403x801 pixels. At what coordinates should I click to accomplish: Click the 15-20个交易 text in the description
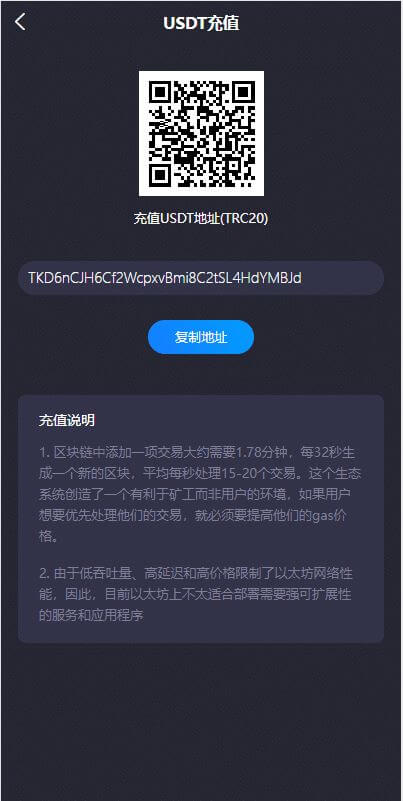click(260, 474)
